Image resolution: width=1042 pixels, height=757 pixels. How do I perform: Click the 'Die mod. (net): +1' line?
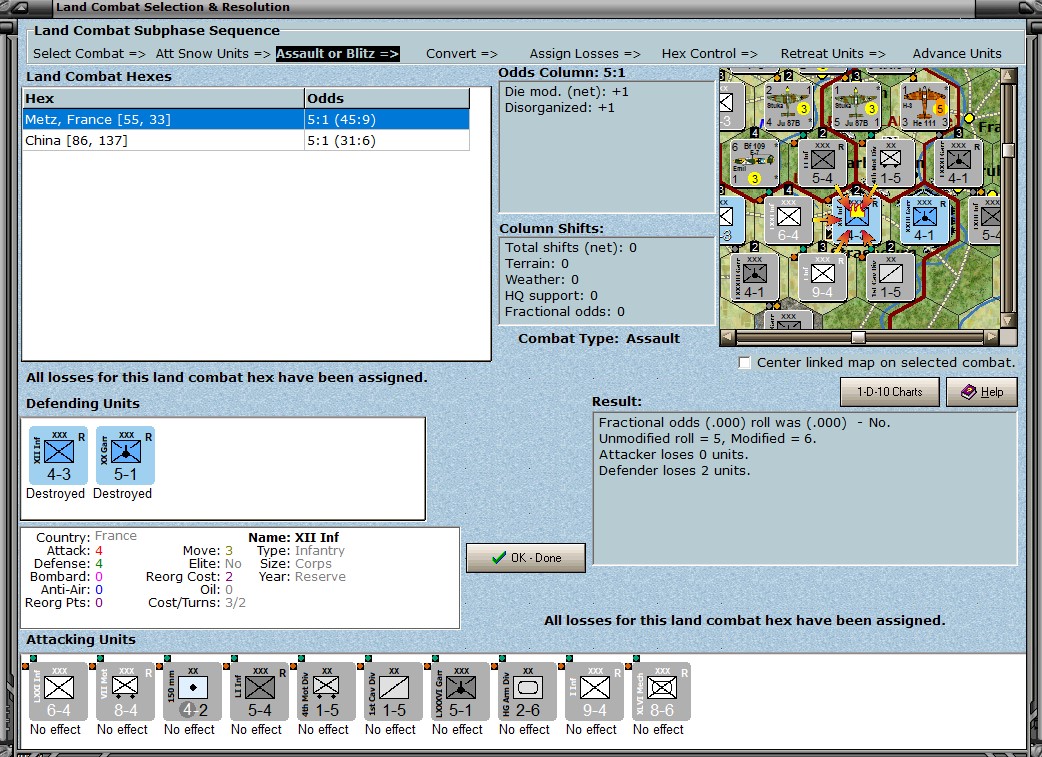(x=567, y=92)
